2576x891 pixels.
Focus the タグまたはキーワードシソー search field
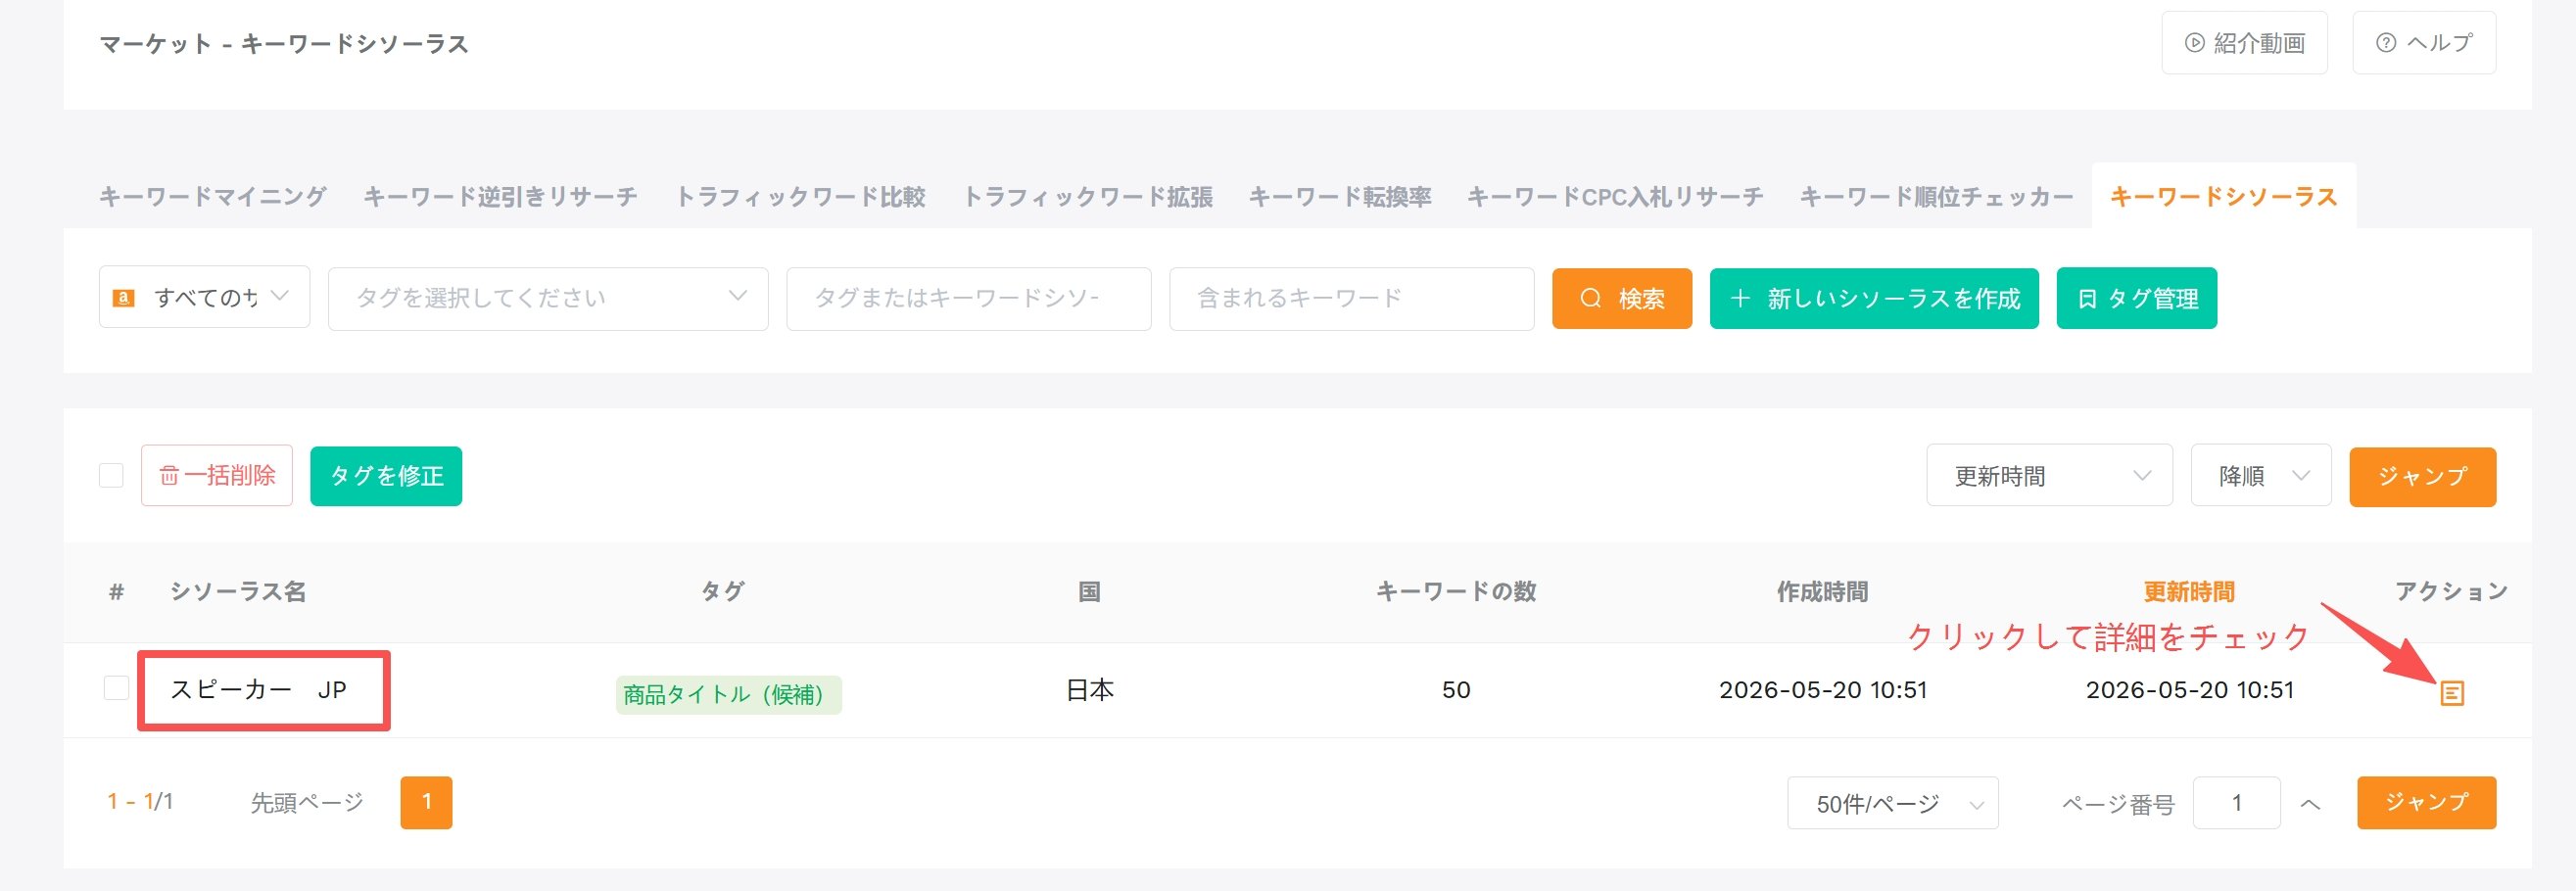969,298
